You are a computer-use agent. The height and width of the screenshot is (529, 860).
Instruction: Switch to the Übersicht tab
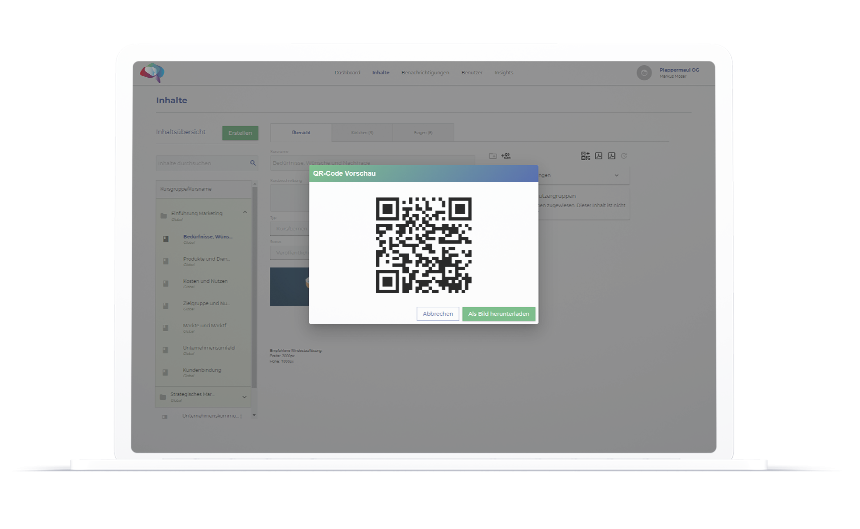301,133
